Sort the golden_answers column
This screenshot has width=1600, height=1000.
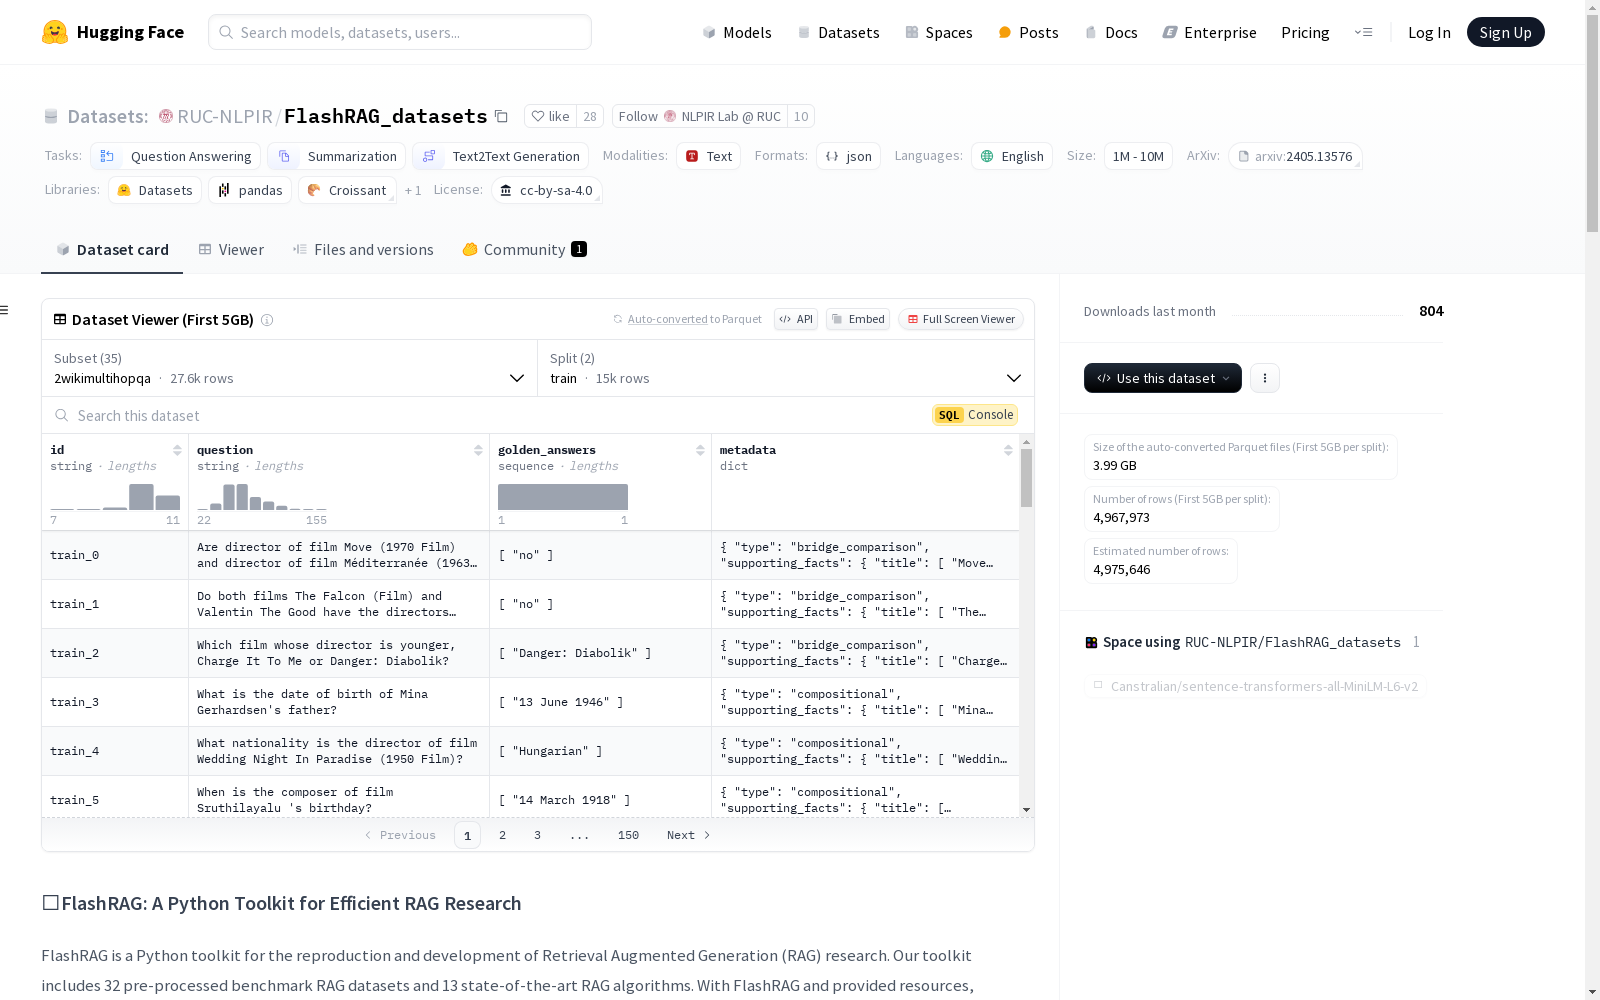(x=700, y=450)
